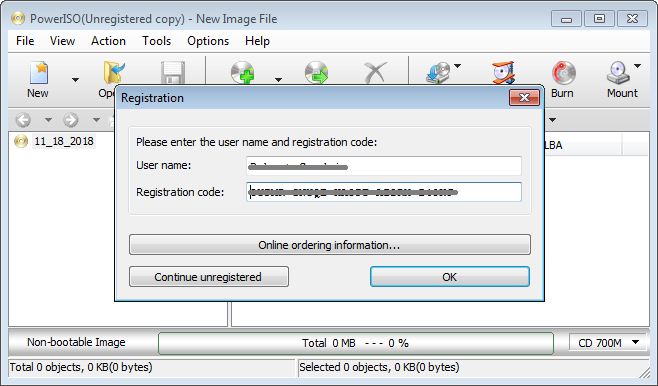This screenshot has height=386, width=658.
Task: Click the Copy disc to image icon
Action: [x=438, y=73]
